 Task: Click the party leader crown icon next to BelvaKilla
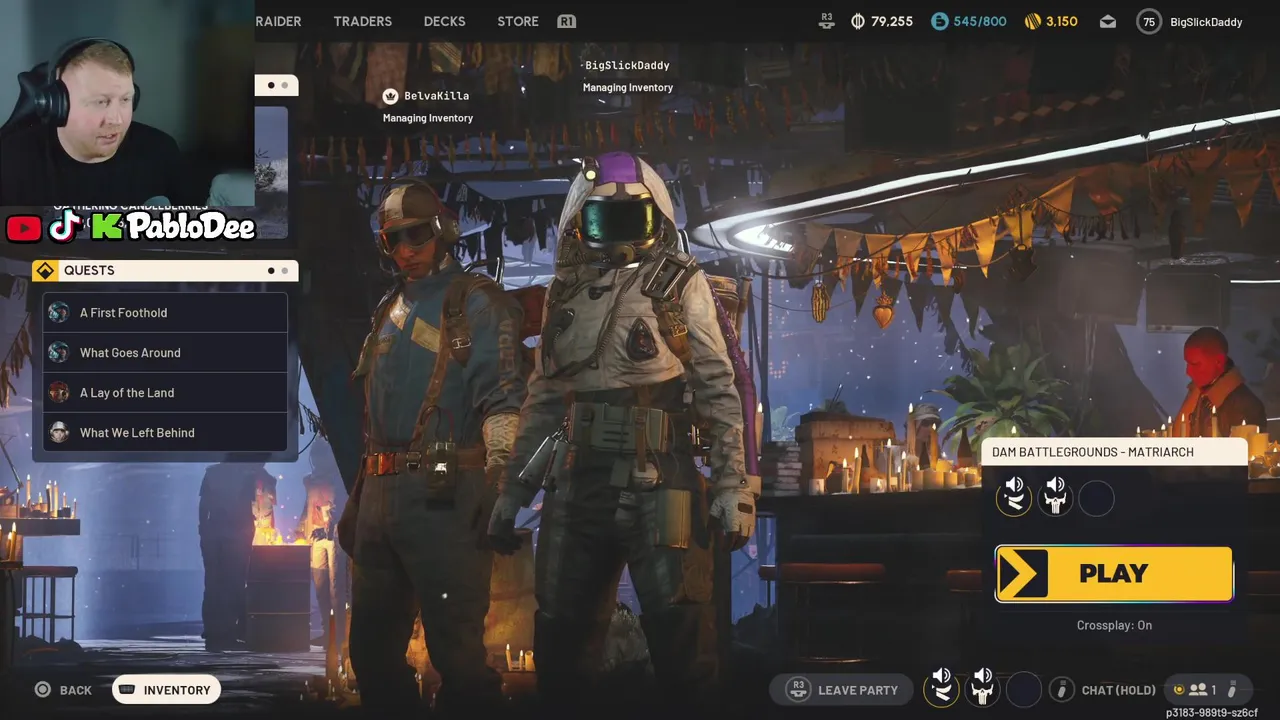391,96
